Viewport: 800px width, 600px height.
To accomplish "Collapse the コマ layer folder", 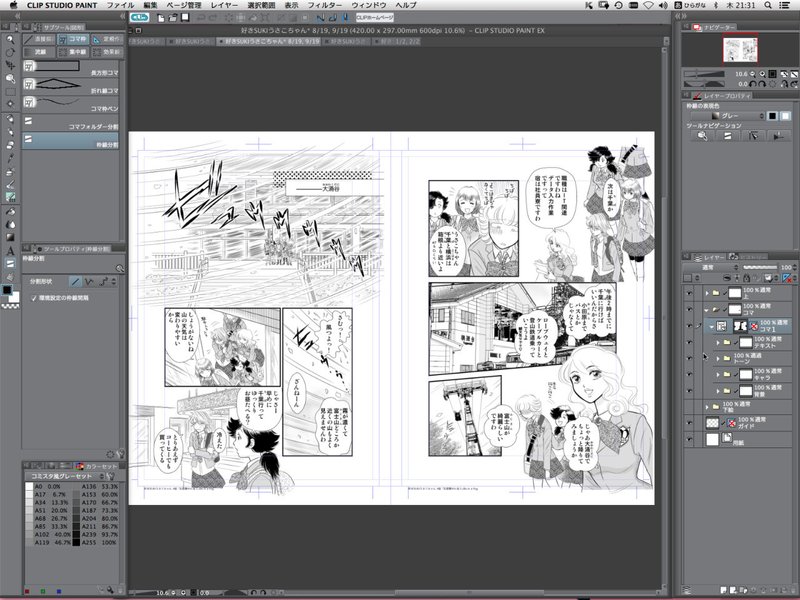I will (x=707, y=309).
